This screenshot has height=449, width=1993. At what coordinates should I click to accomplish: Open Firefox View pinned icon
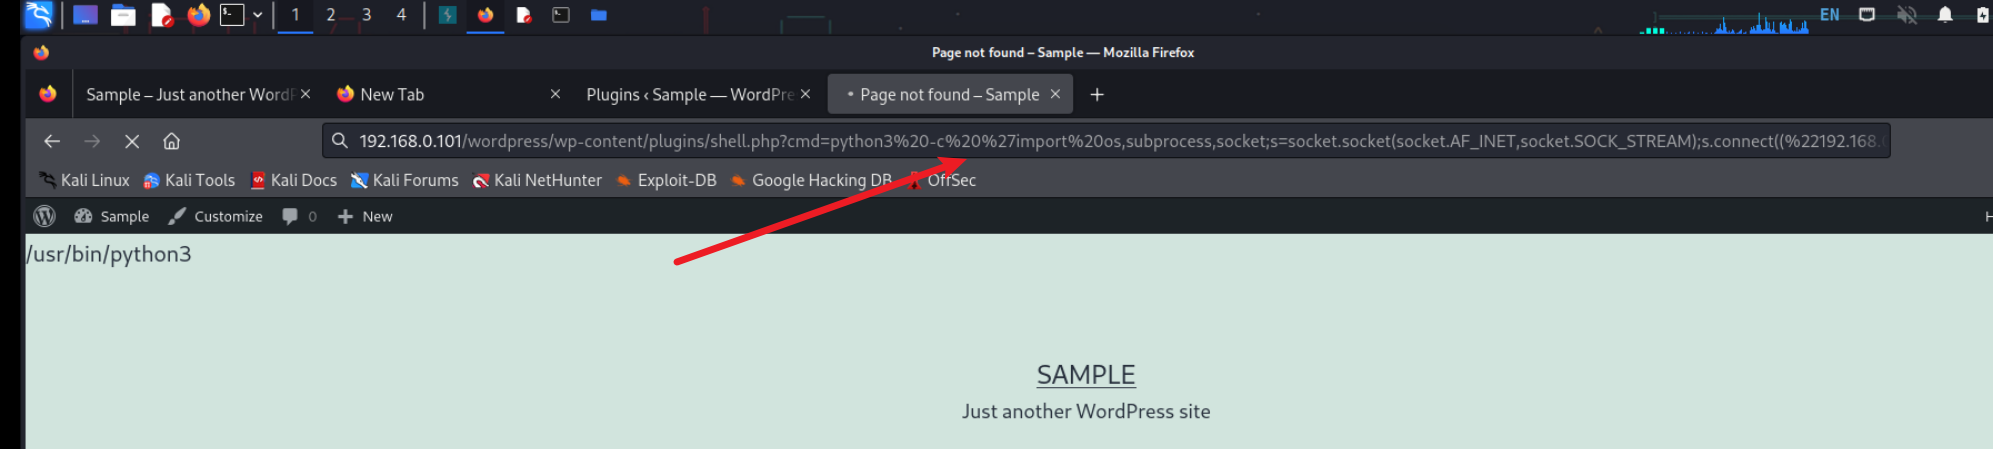tap(48, 94)
